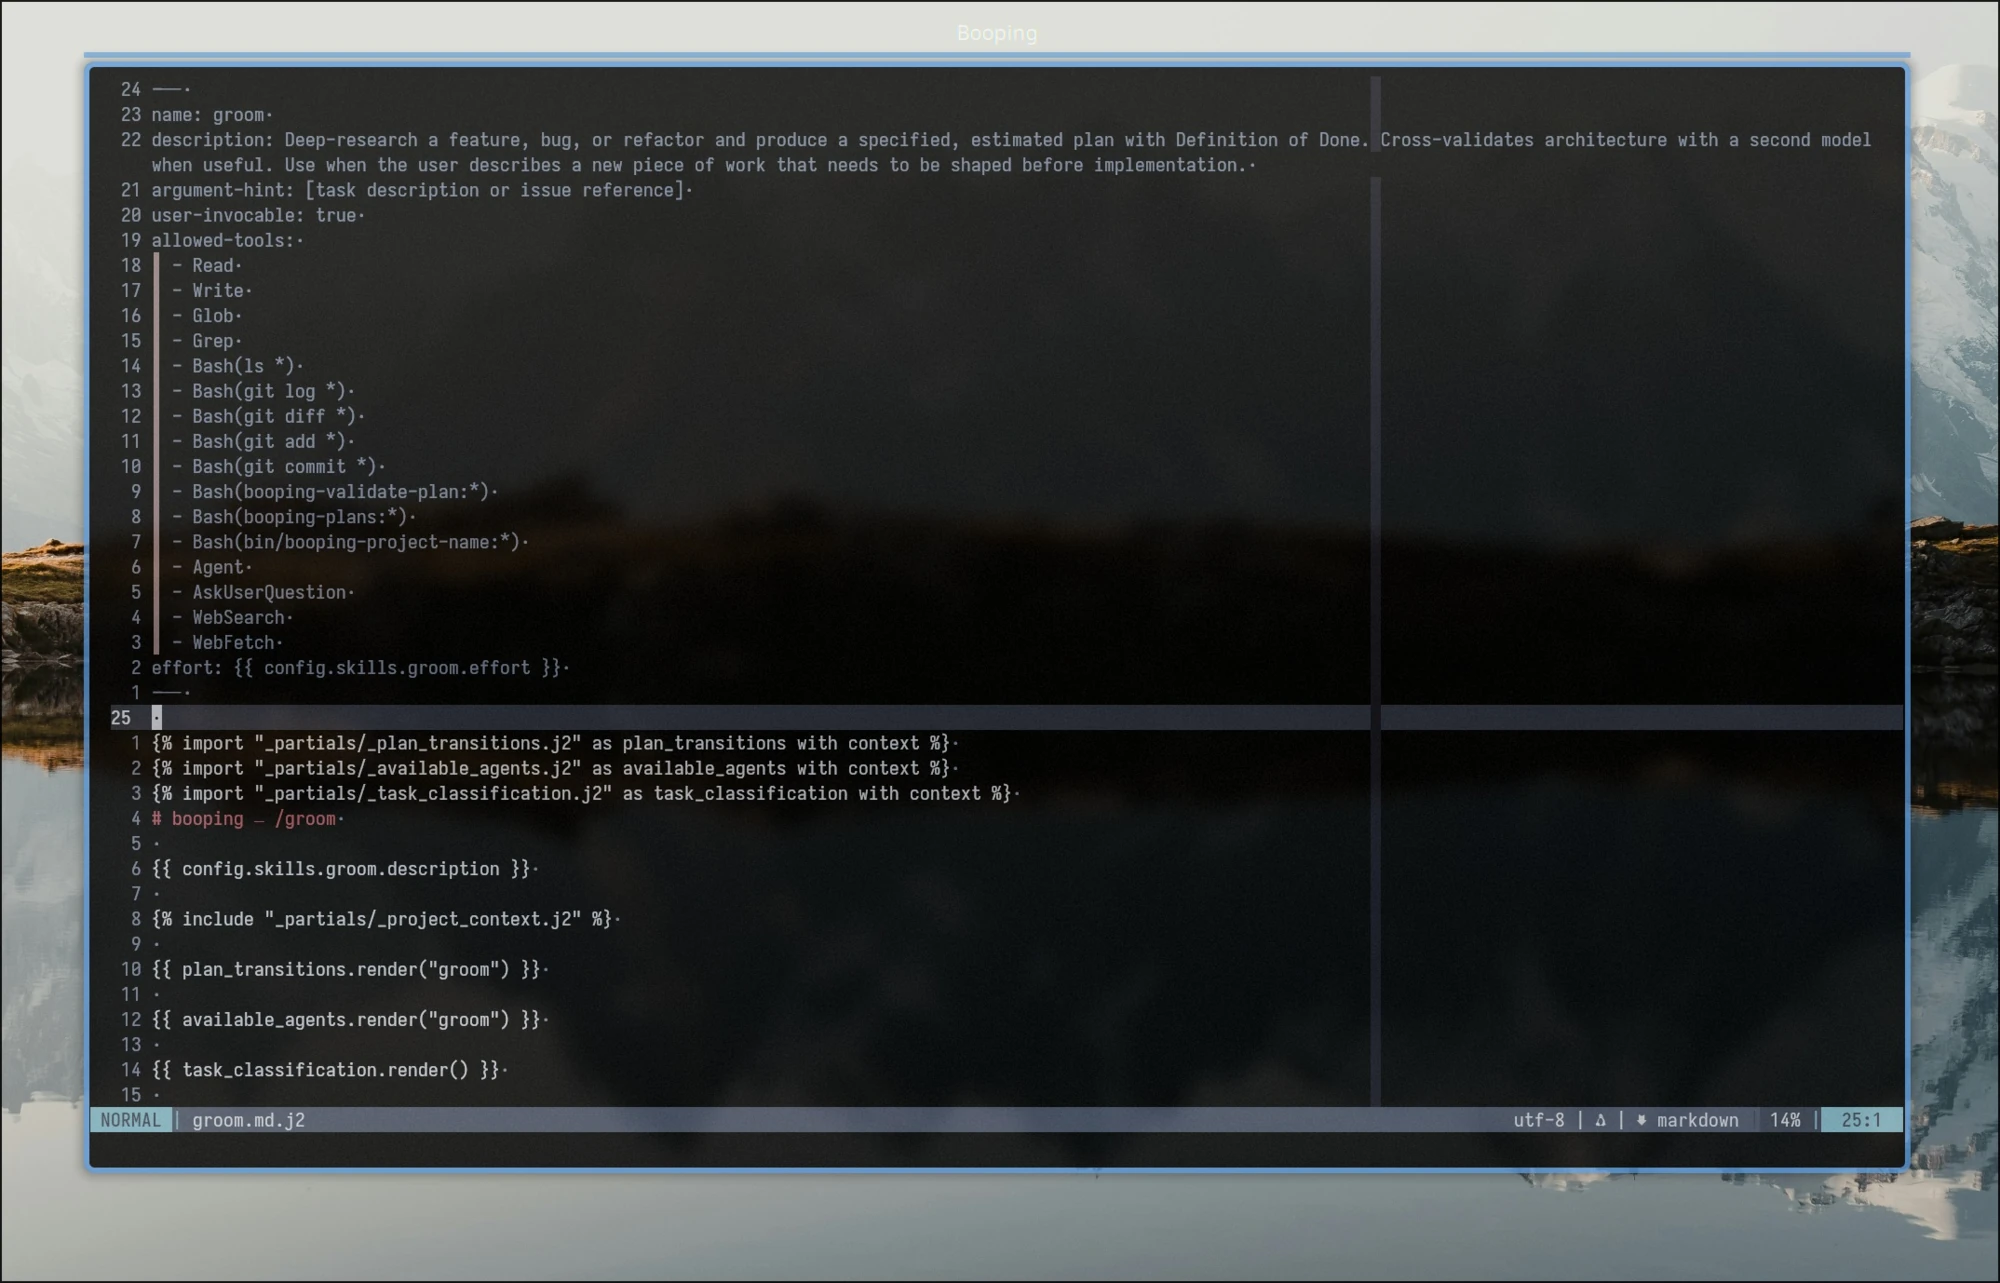Click the utf-8 encoding label

1538,1120
